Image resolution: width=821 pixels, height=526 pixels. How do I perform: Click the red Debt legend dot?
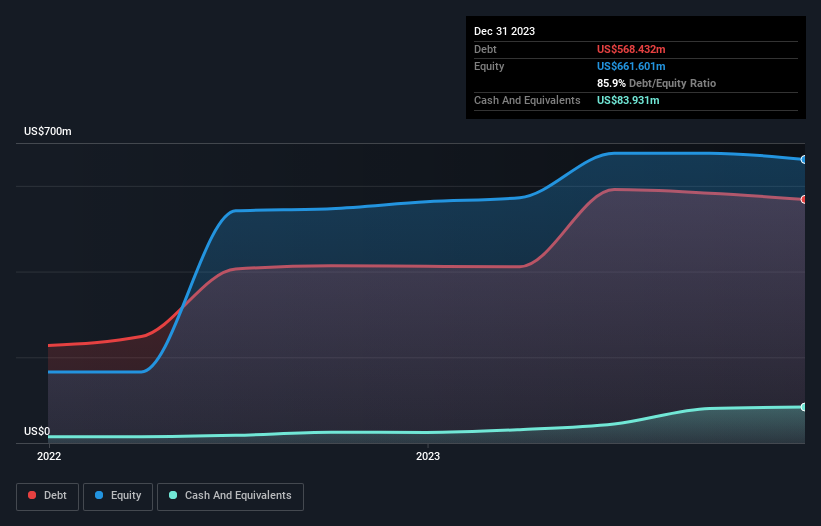[x=32, y=495]
